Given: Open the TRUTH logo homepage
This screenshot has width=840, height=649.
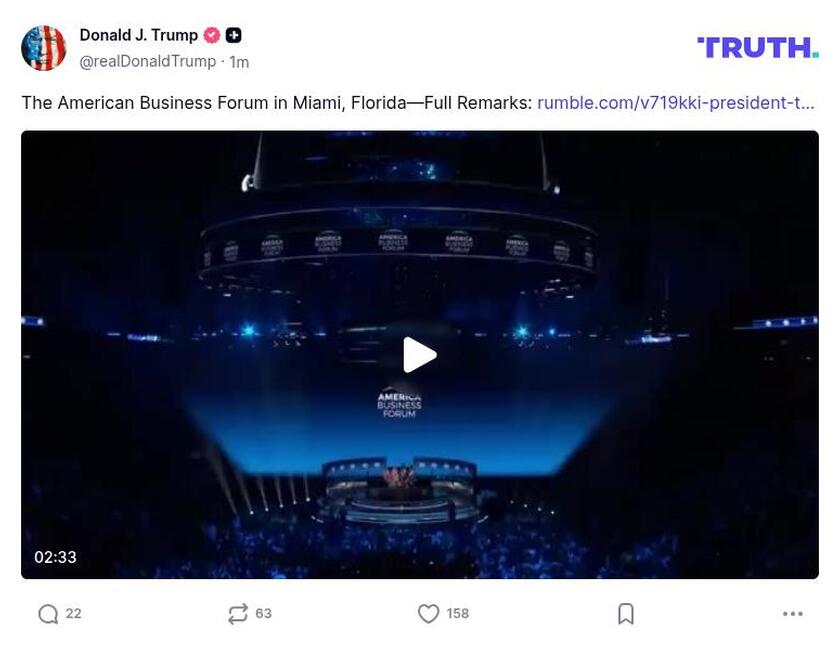Looking at the screenshot, I should coord(758,47).
